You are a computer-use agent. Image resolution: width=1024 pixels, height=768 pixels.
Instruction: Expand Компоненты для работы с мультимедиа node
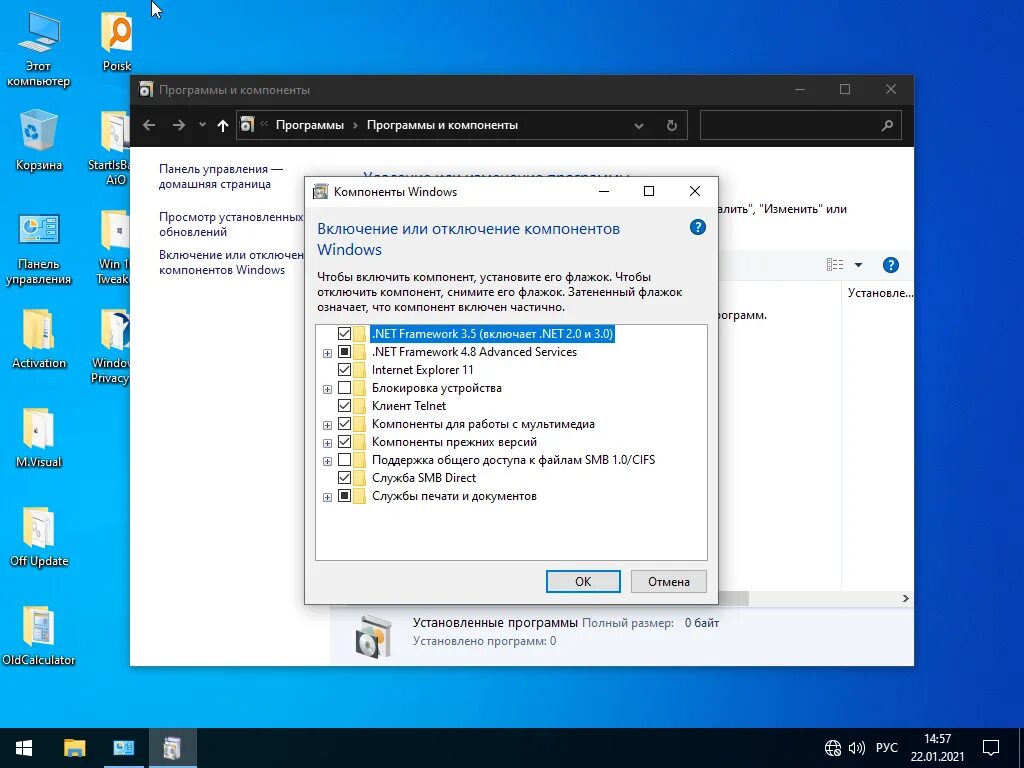(x=327, y=425)
